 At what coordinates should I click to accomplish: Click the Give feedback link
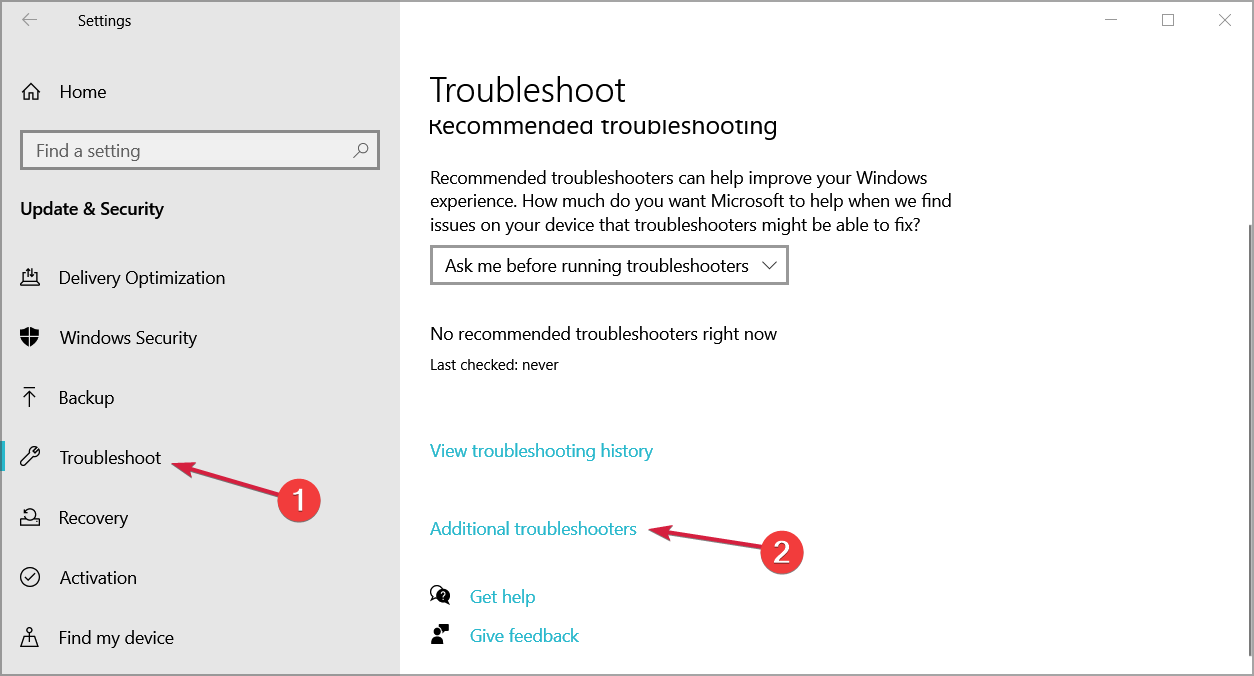(524, 636)
